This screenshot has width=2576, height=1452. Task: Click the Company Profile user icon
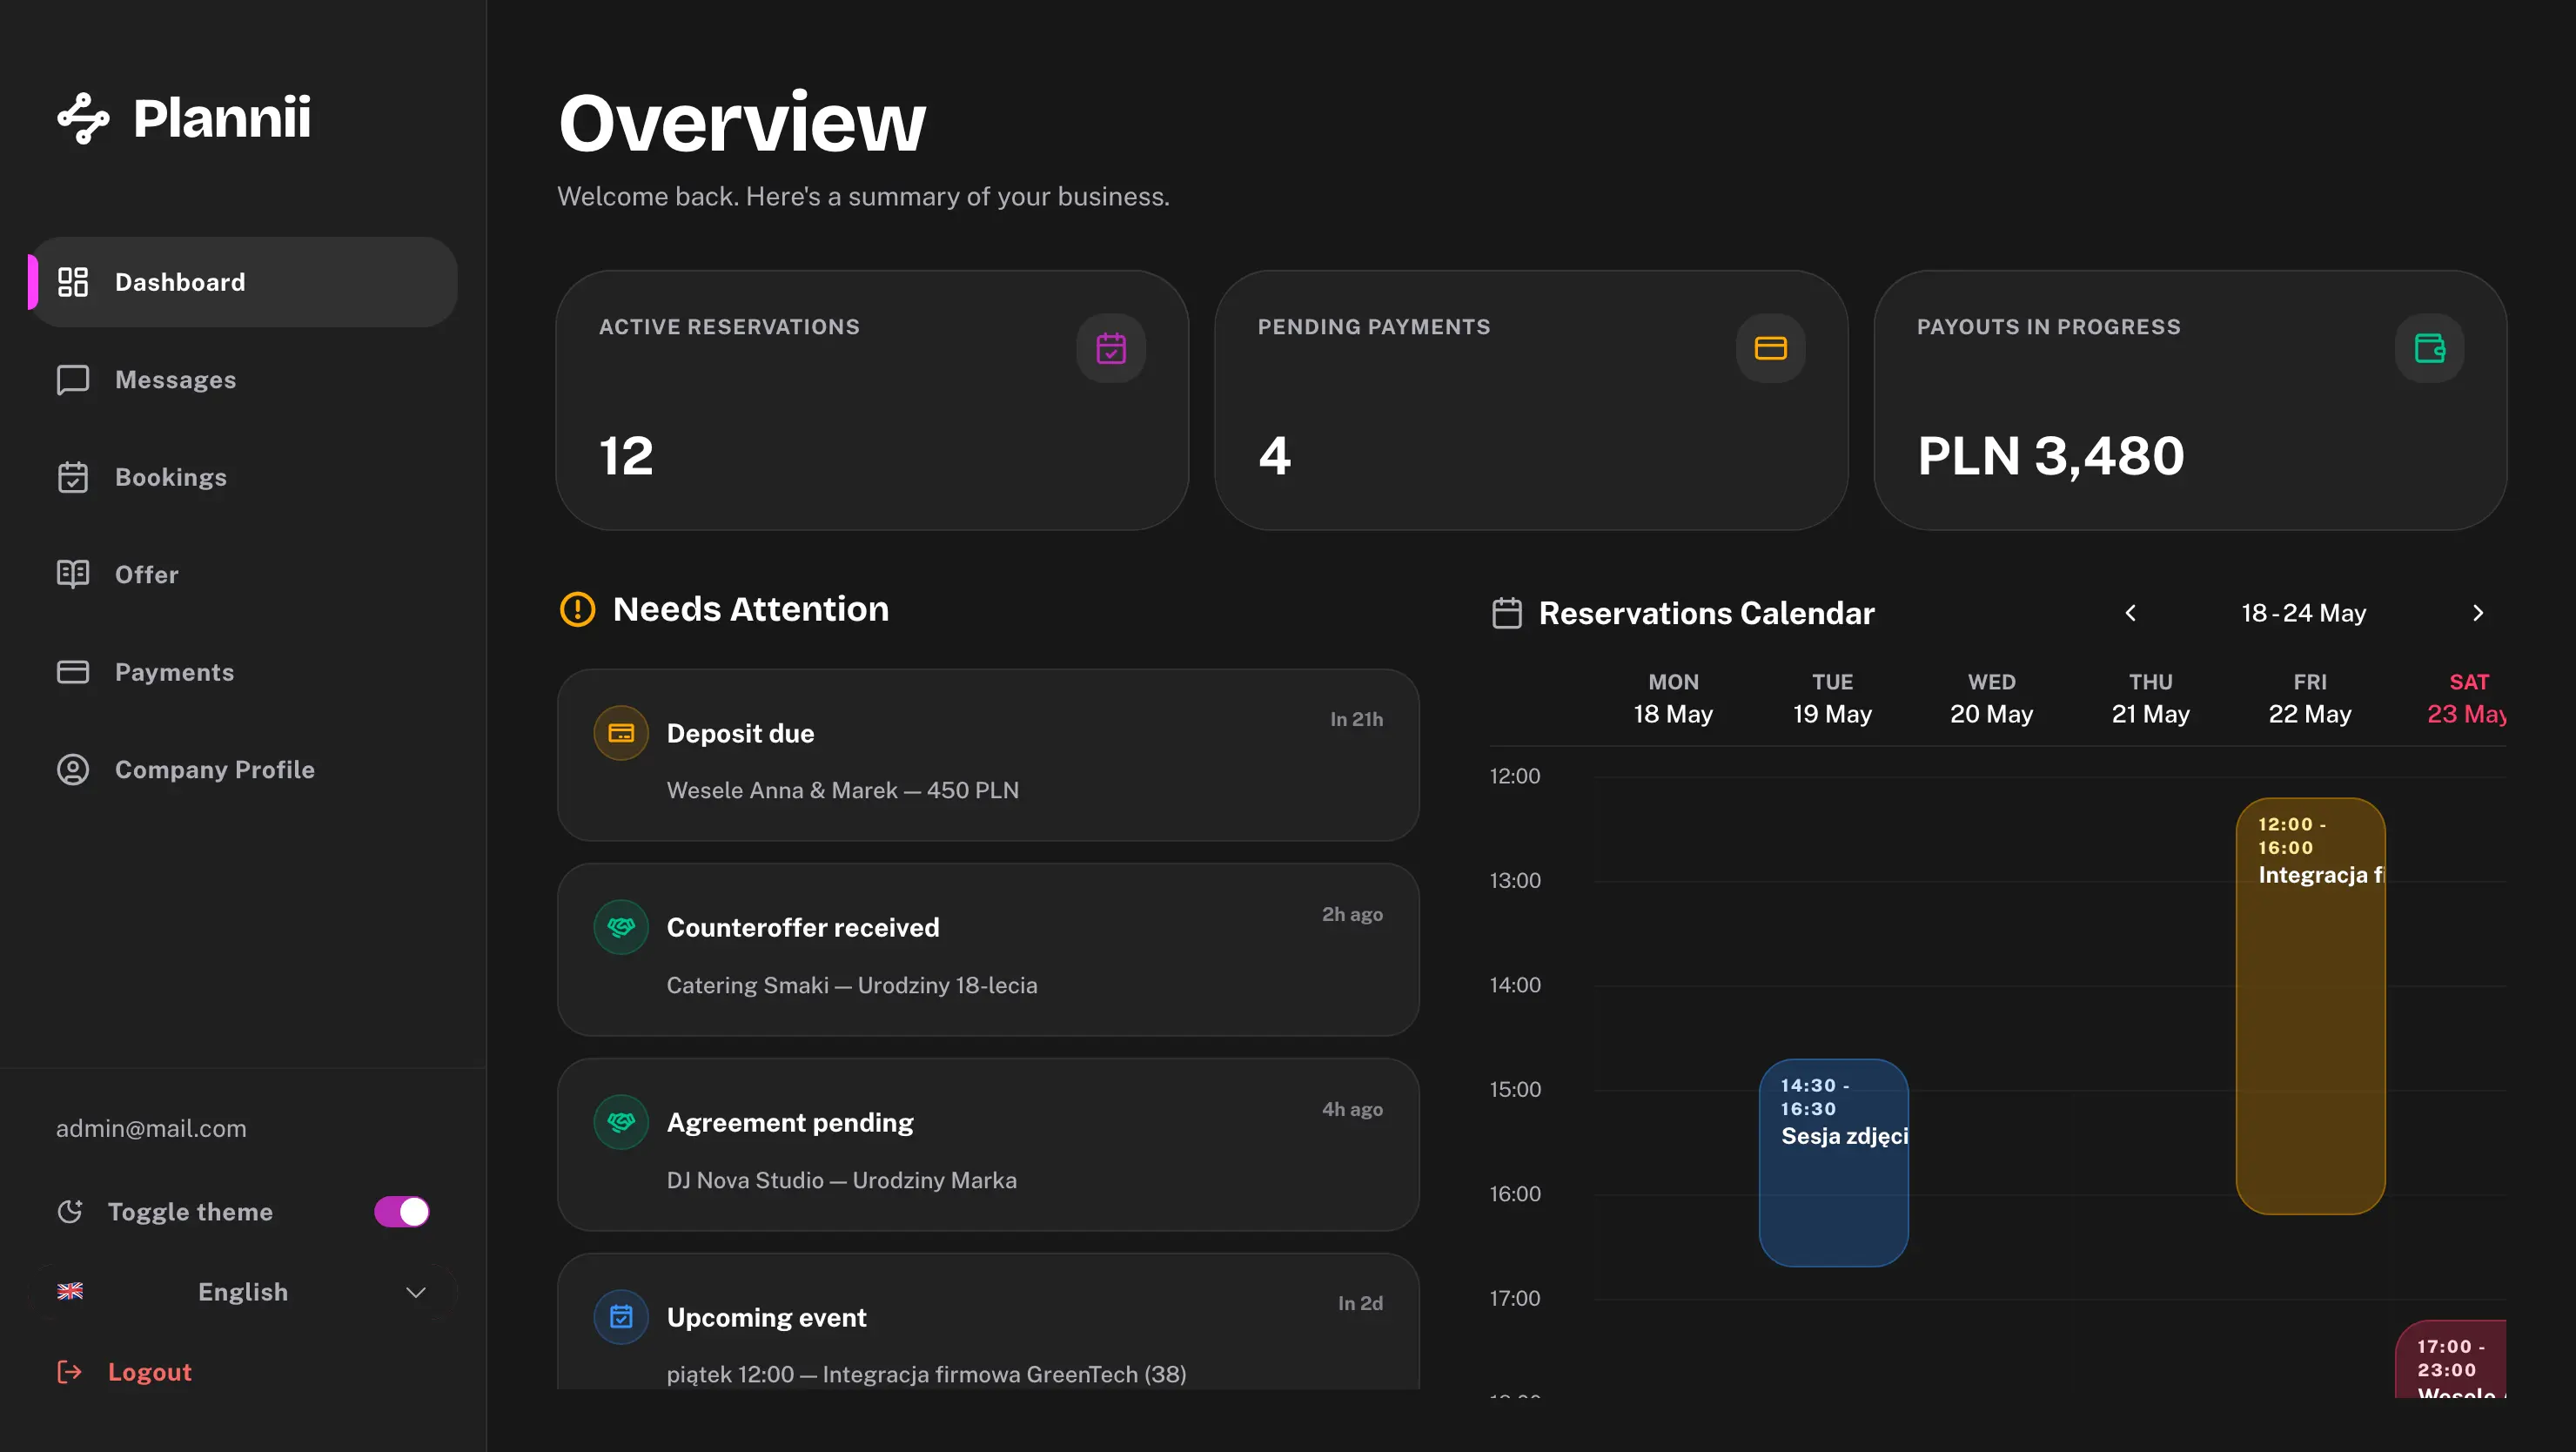[x=73, y=769]
